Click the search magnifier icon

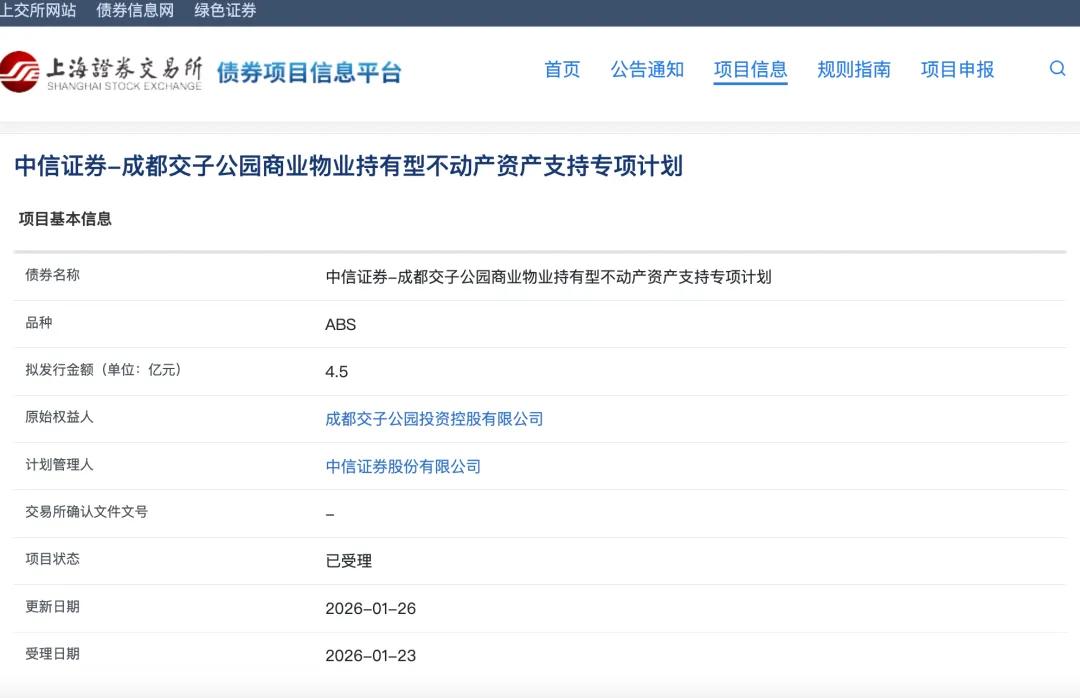1057,69
